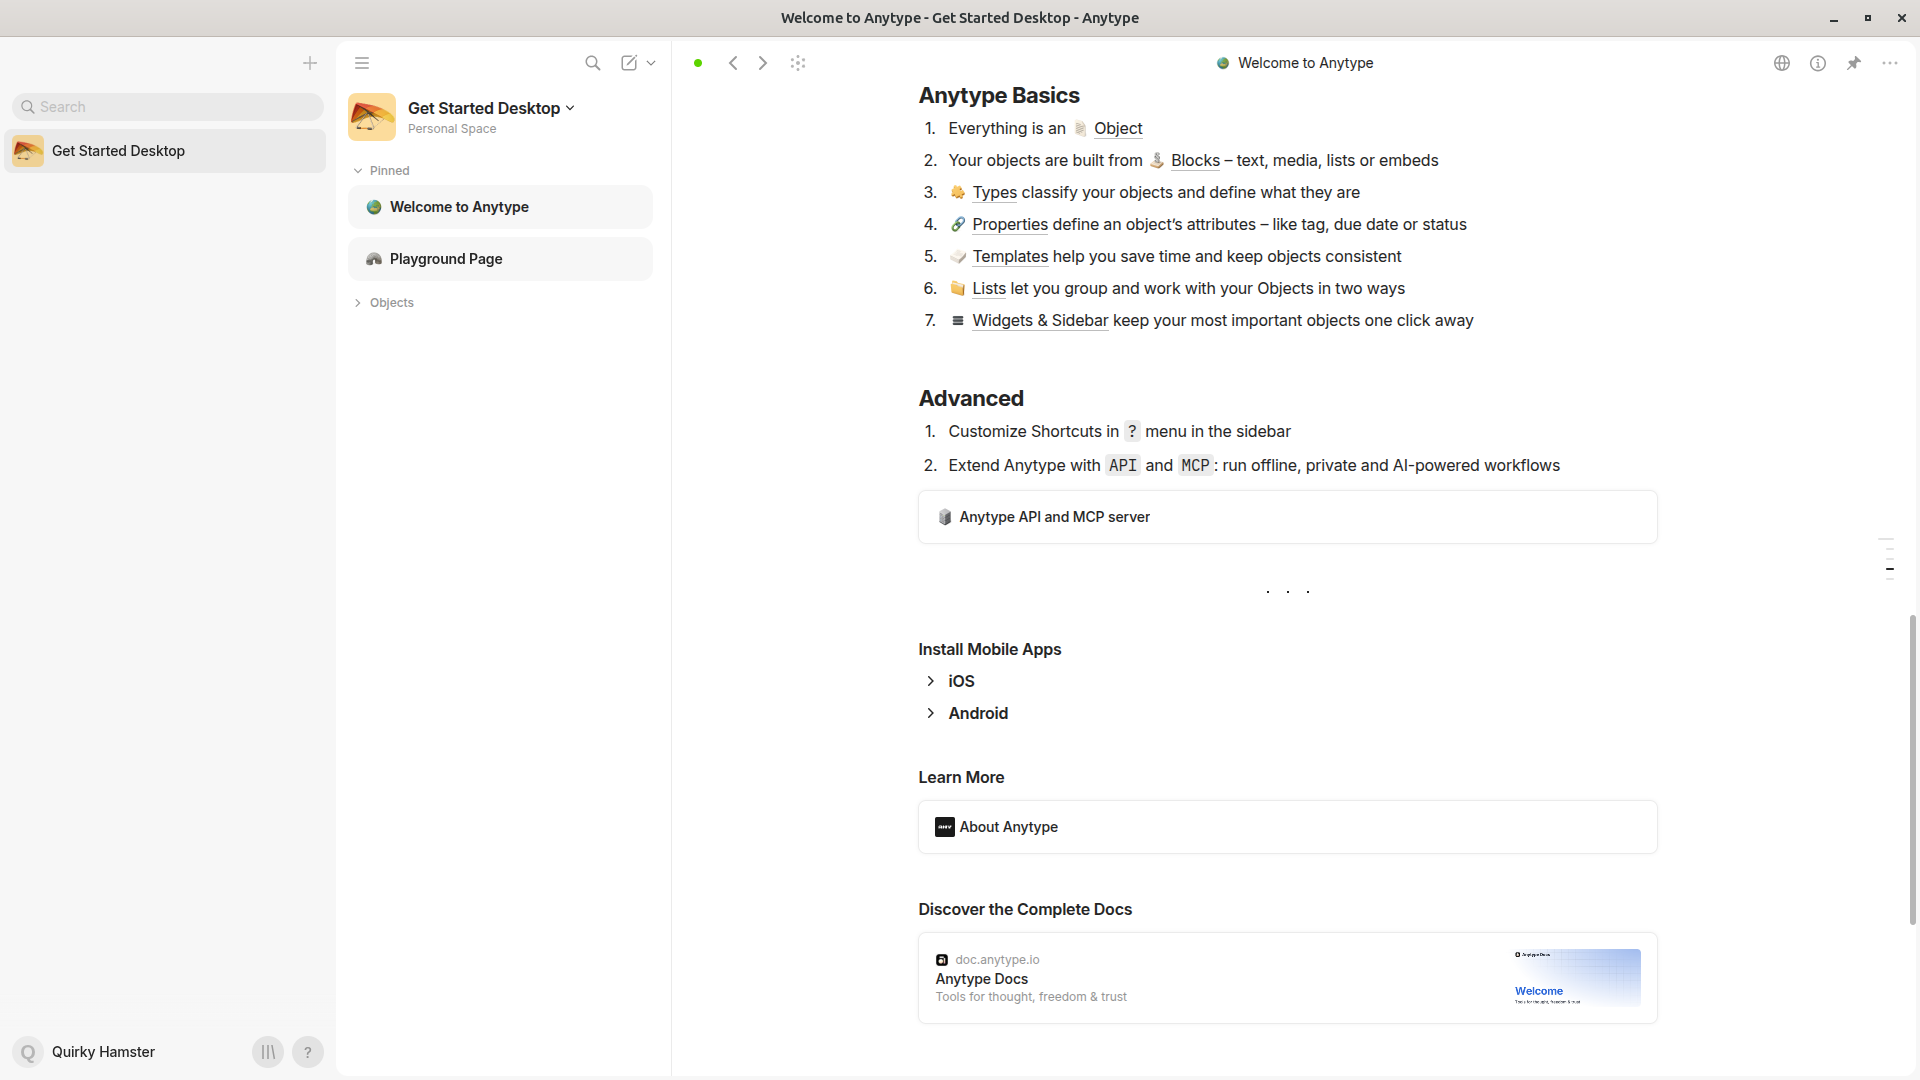The height and width of the screenshot is (1080, 1920).
Task: Open Playground Page in sidebar
Action: tap(500, 259)
